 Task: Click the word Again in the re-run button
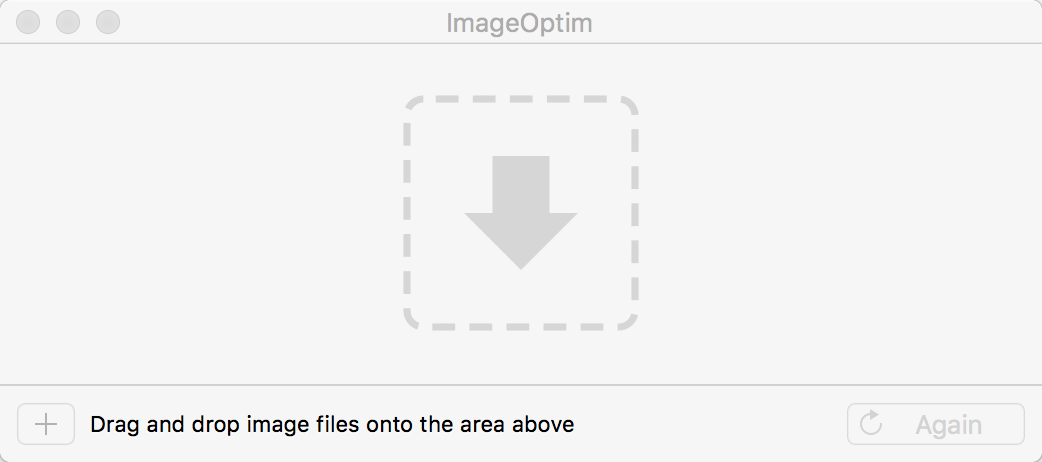click(948, 425)
